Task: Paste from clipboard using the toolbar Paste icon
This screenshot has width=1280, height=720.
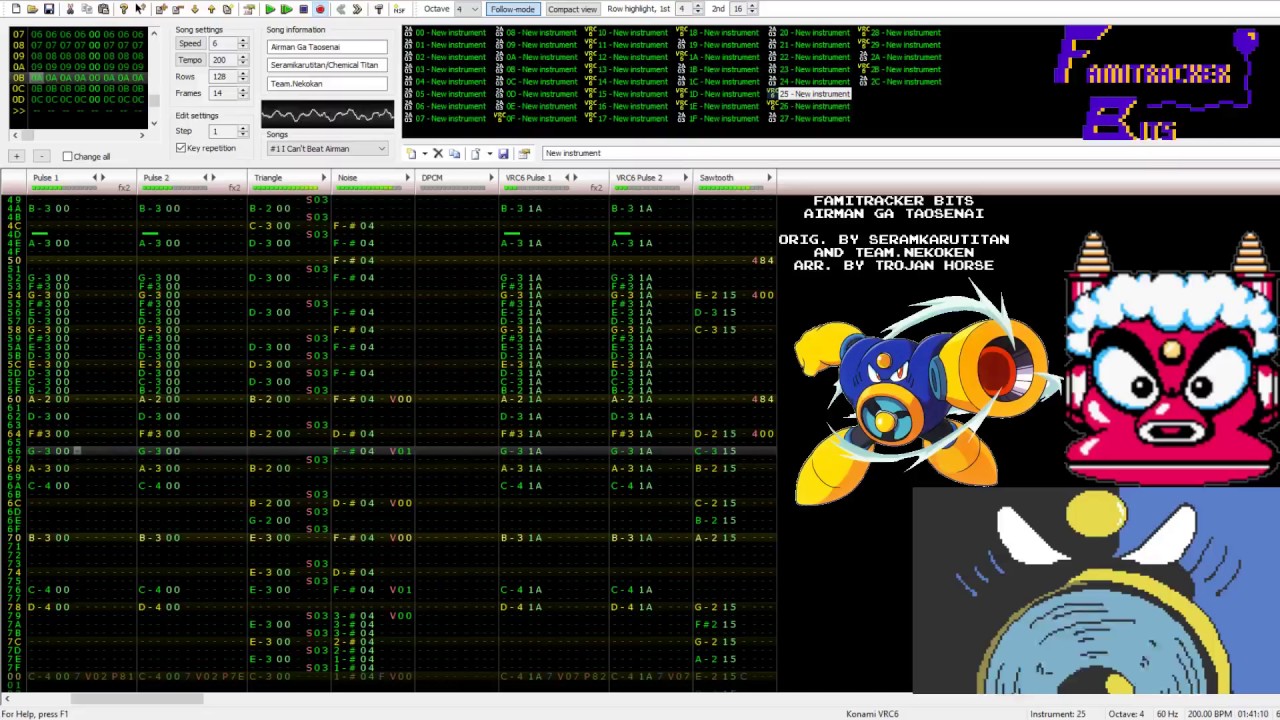Action: tap(103, 9)
